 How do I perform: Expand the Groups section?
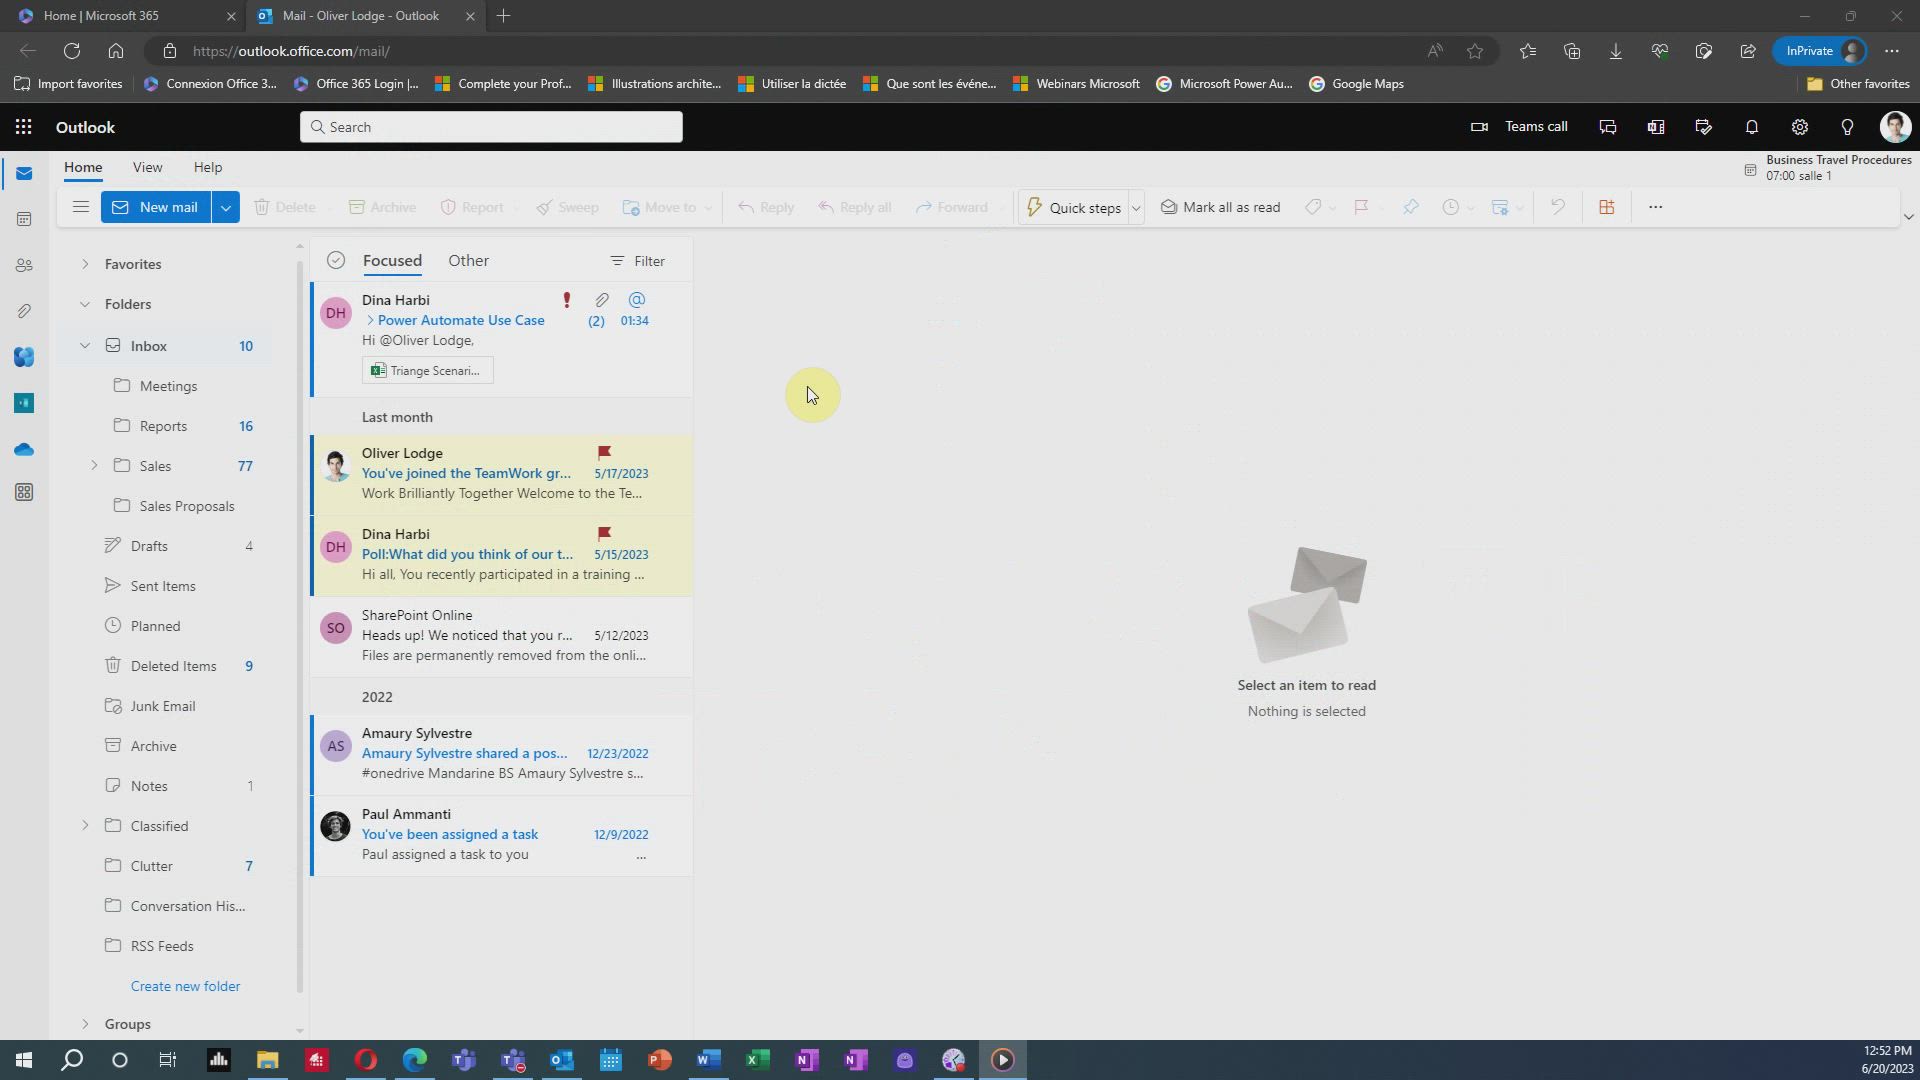(85, 1024)
